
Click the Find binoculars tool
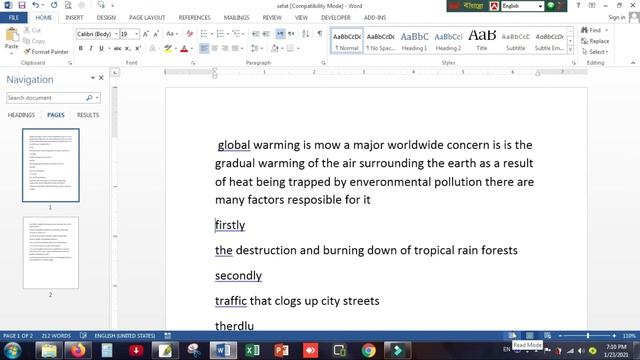coord(591,30)
